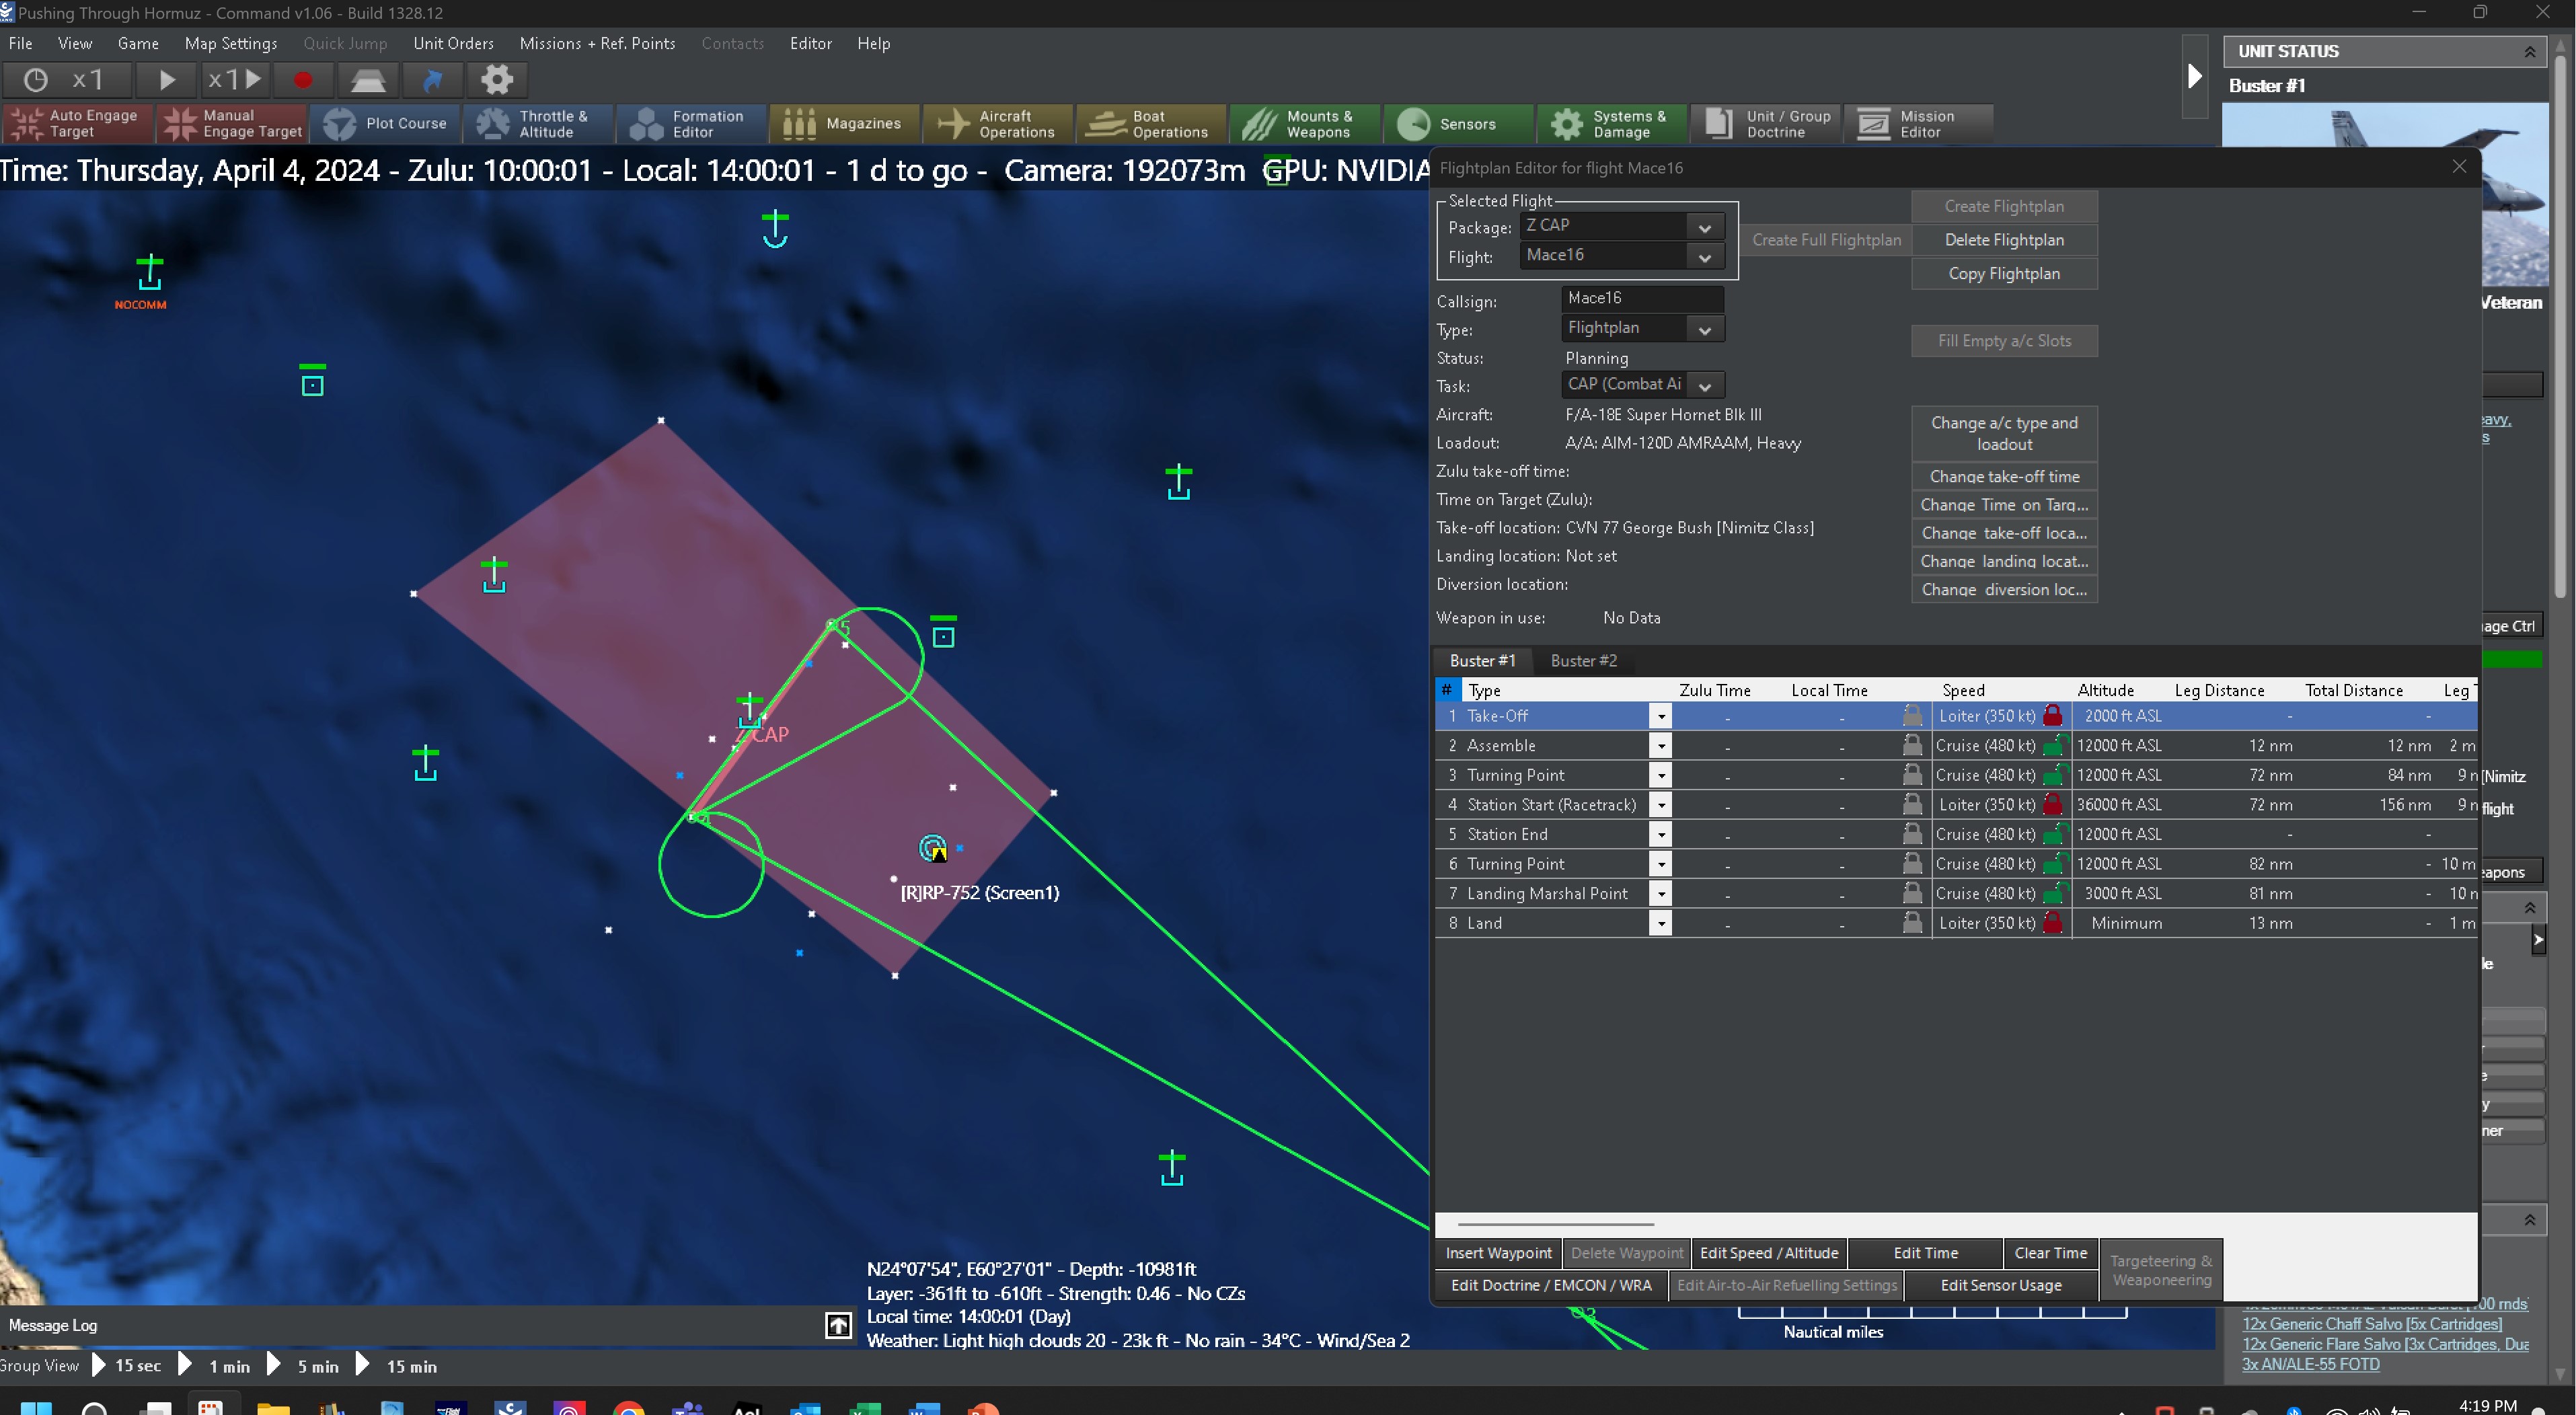
Task: Start the simulation with the play button
Action: pyautogui.click(x=167, y=79)
